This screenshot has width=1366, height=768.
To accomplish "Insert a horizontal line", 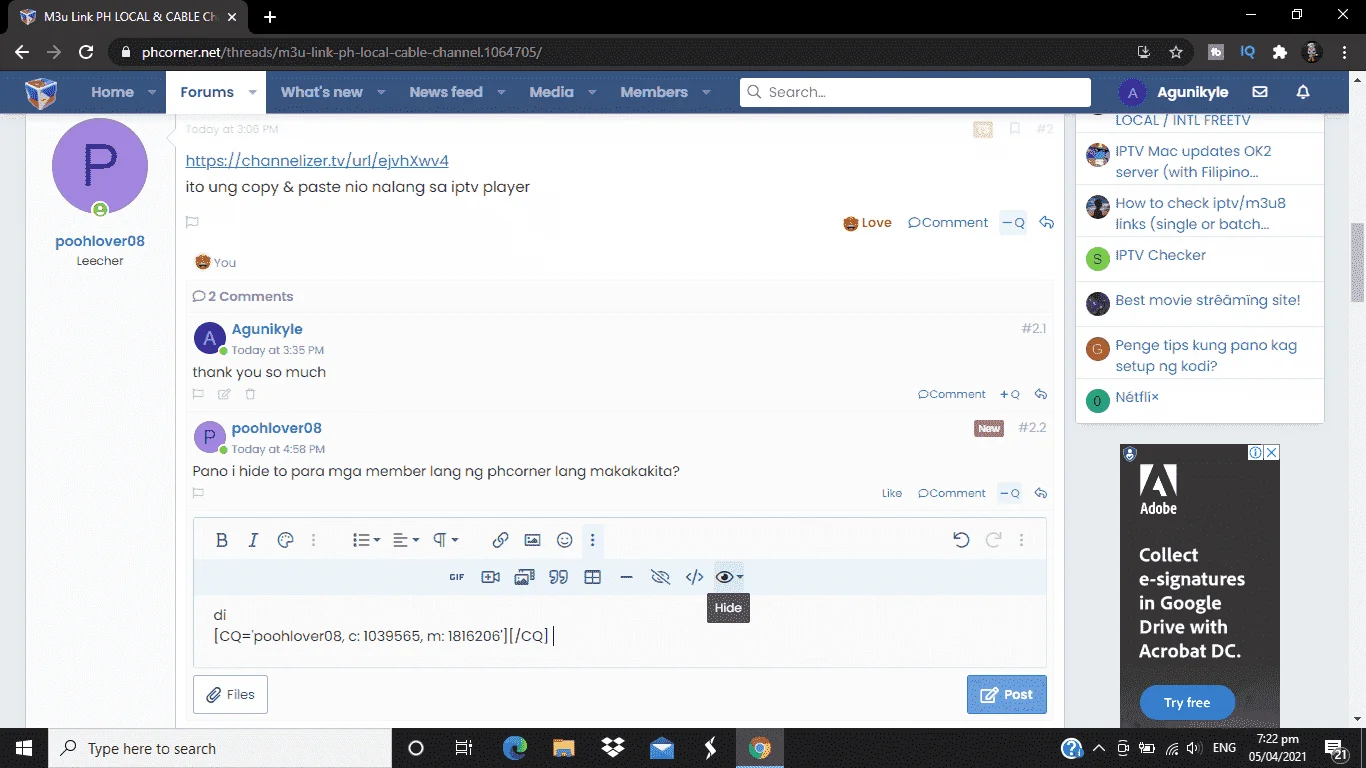I will point(626,577).
